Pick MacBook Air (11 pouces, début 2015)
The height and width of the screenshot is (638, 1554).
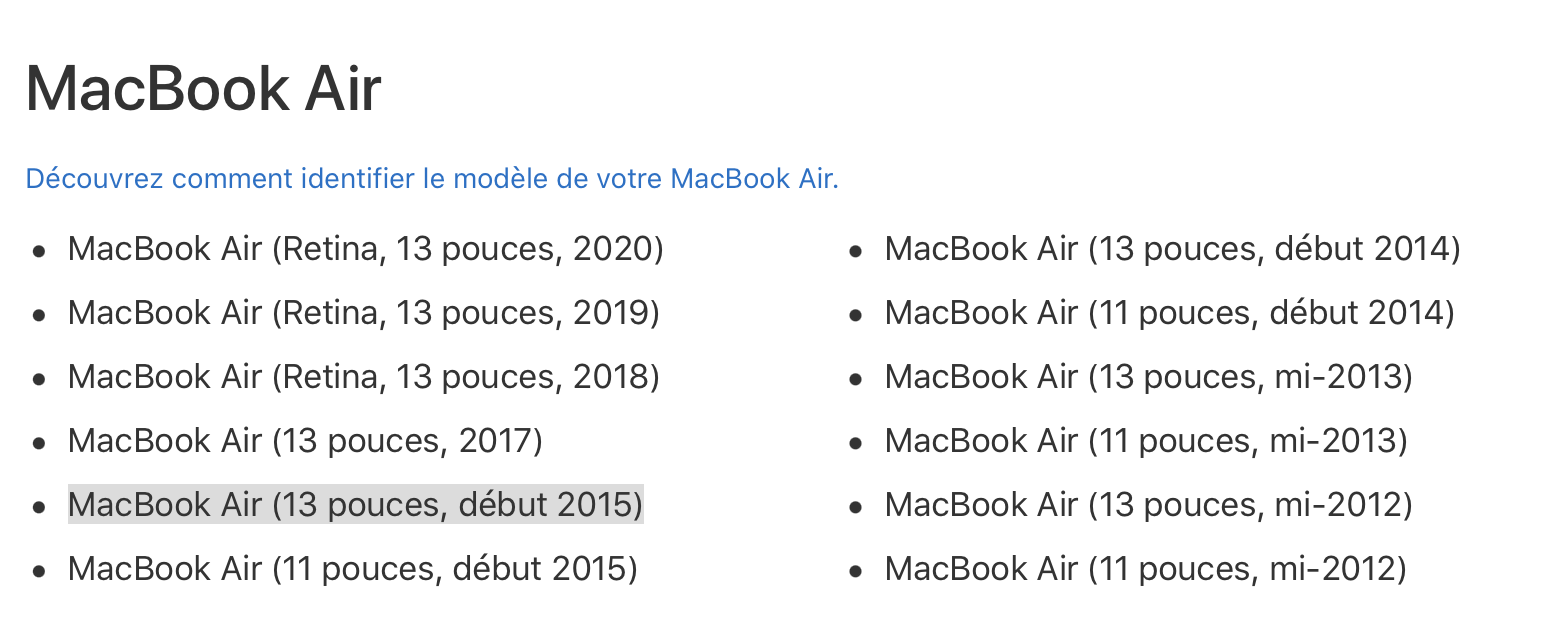(x=352, y=569)
